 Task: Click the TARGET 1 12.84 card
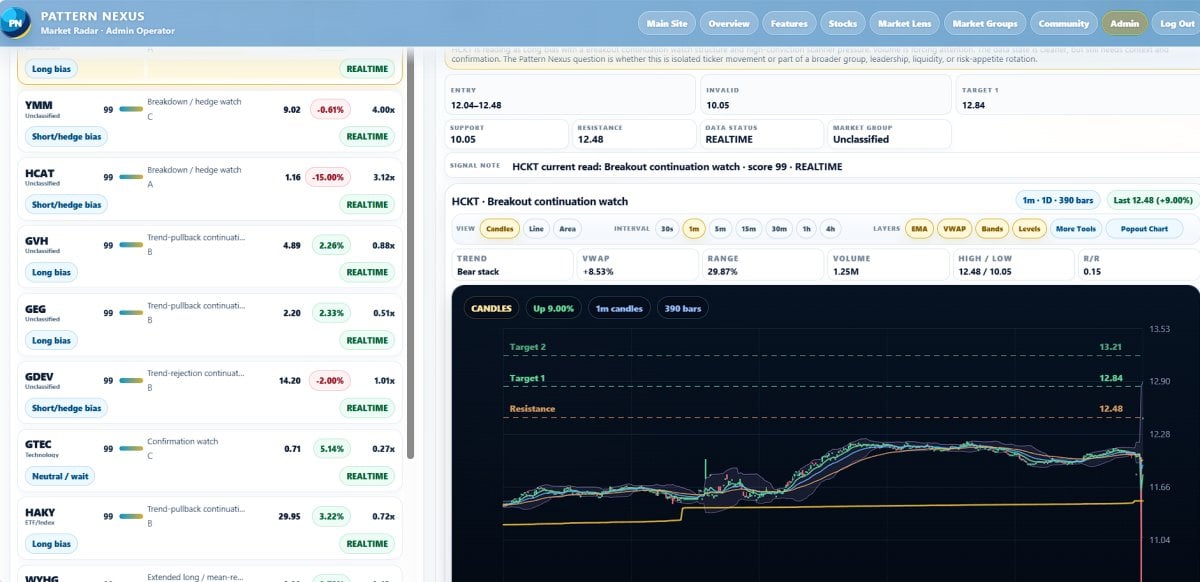coord(1078,96)
